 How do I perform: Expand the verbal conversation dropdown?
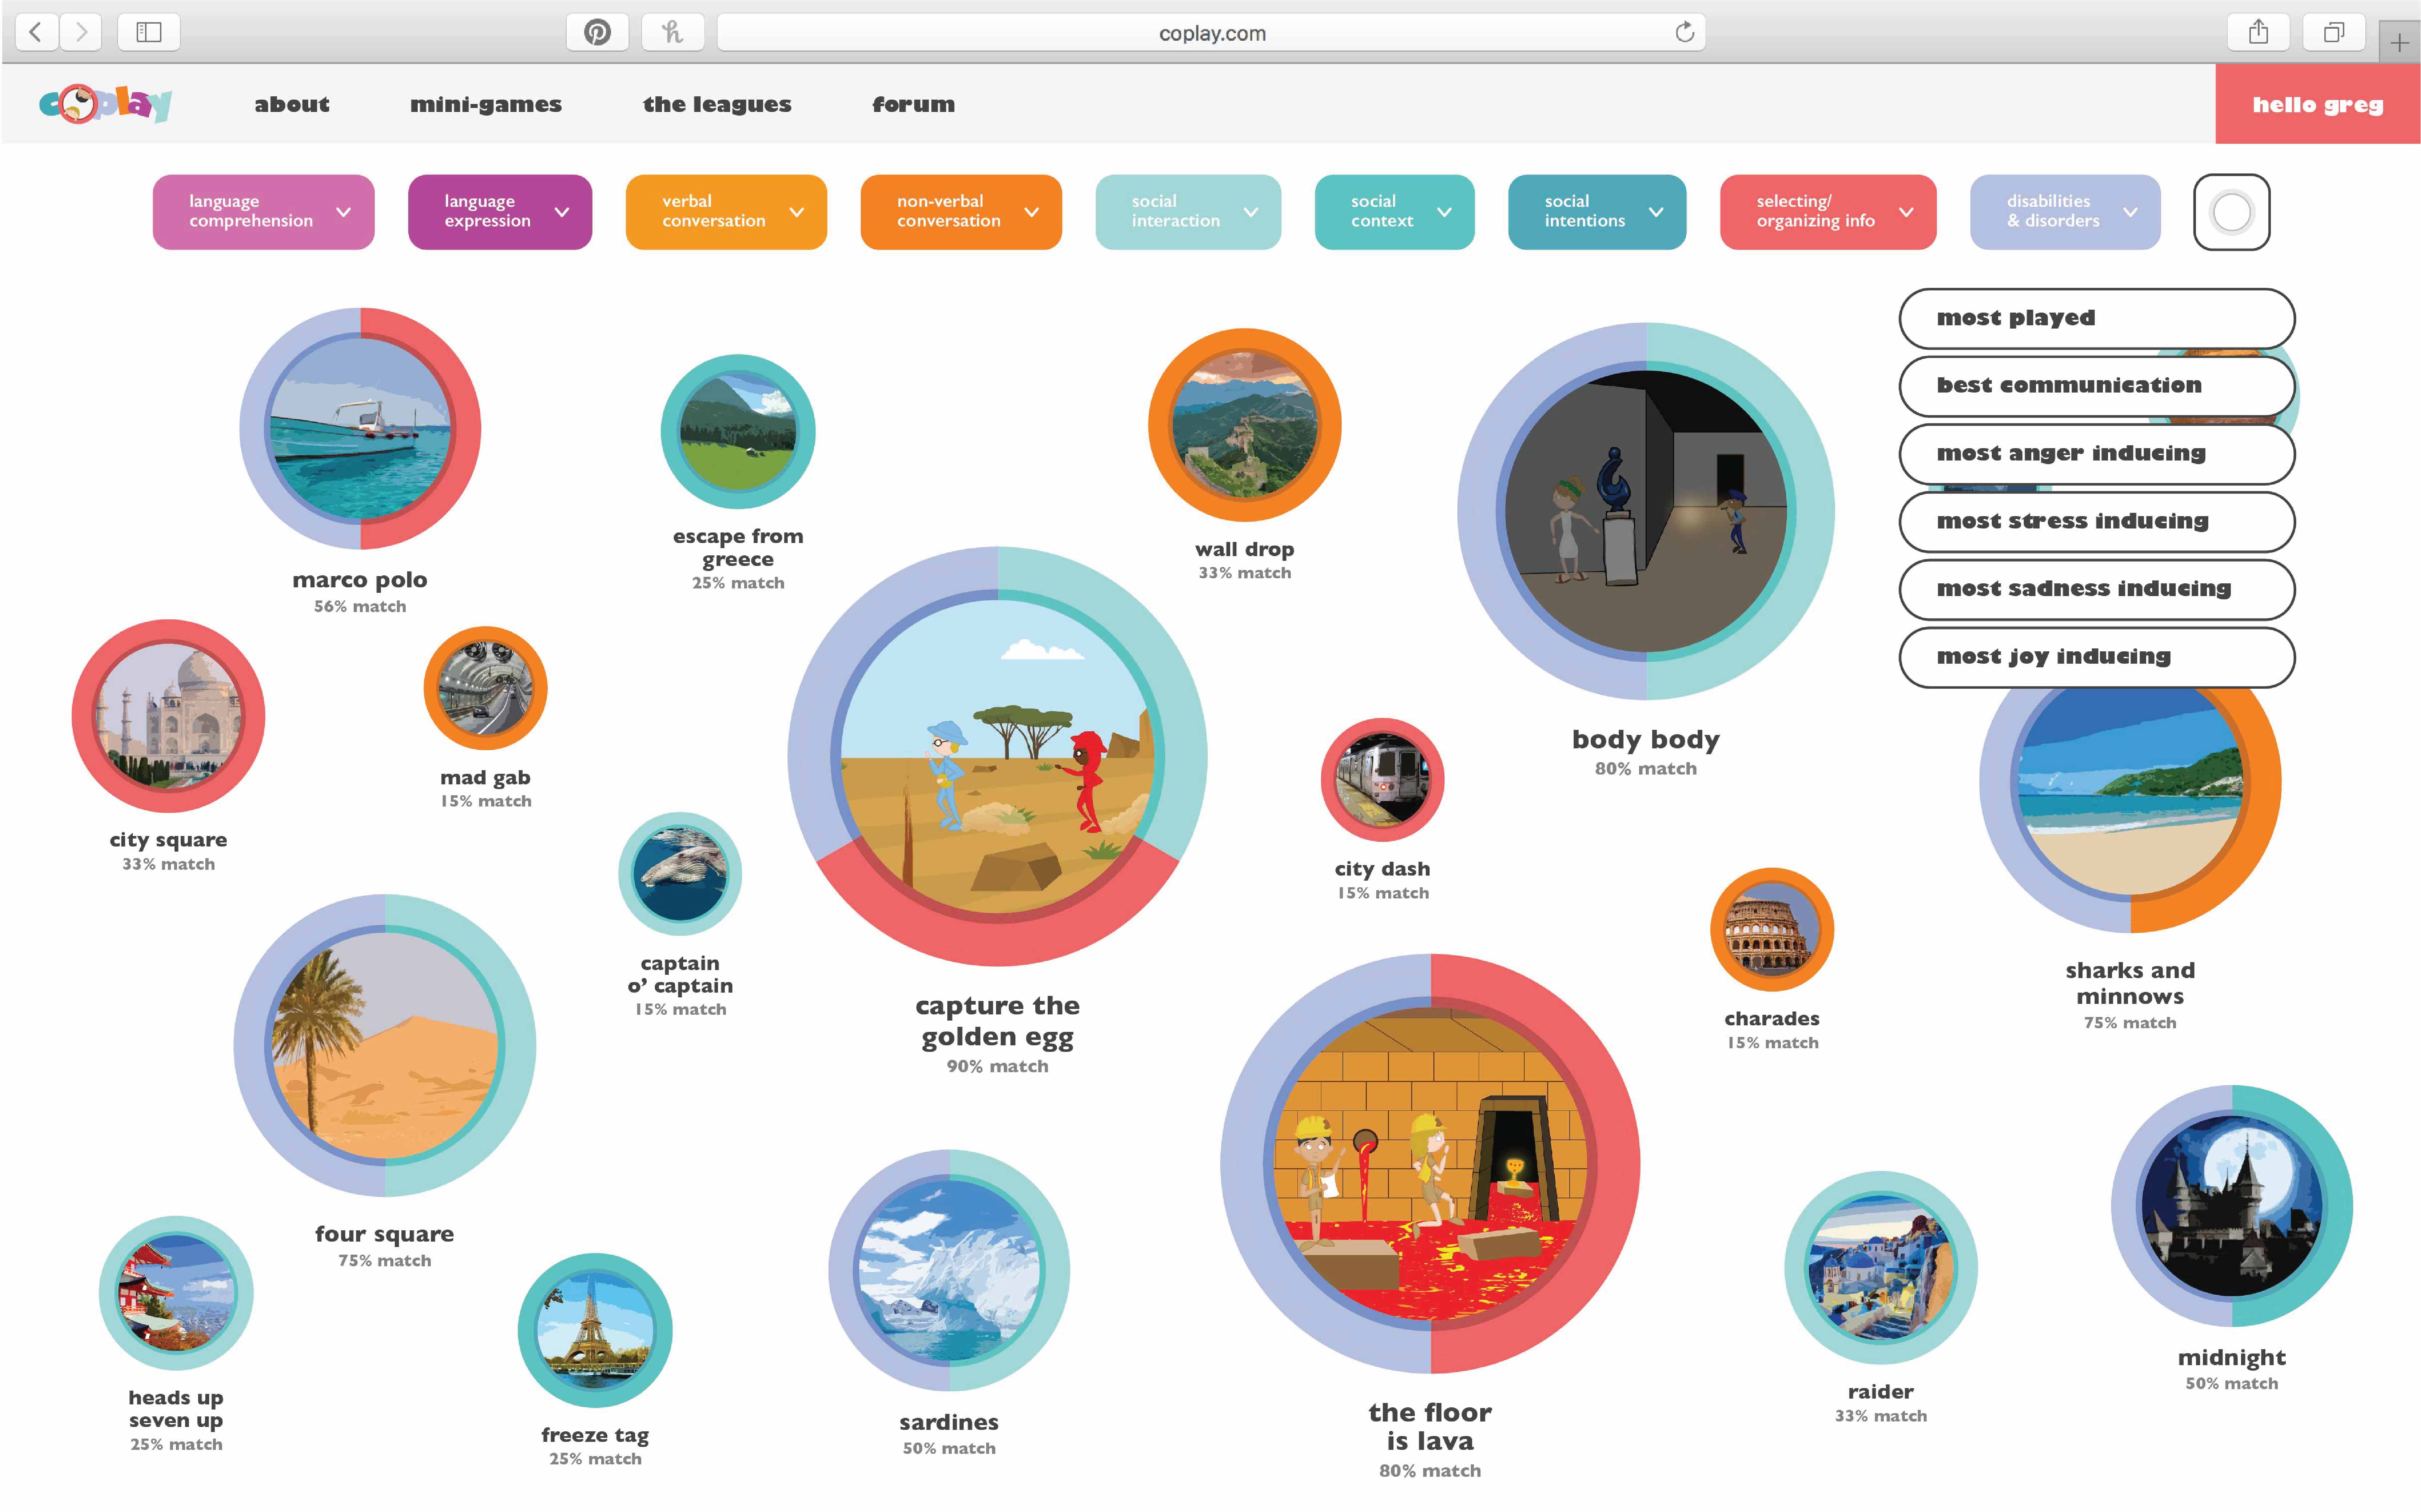point(726,212)
